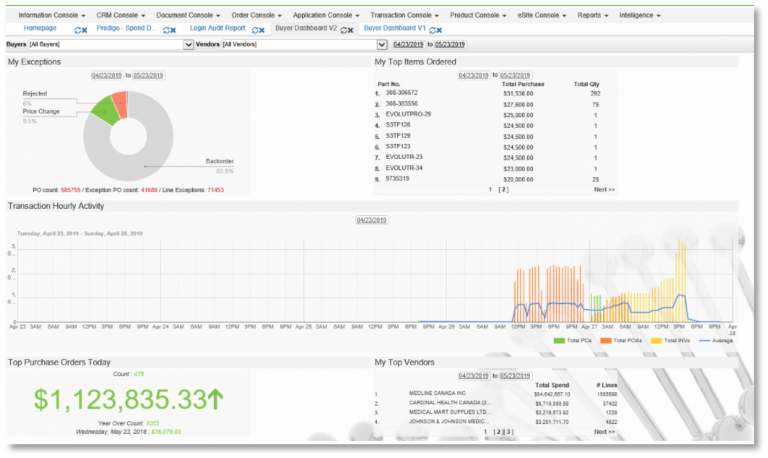This screenshot has height=458, width=768.
Task: Close the Homepage tab
Action: 85,30
